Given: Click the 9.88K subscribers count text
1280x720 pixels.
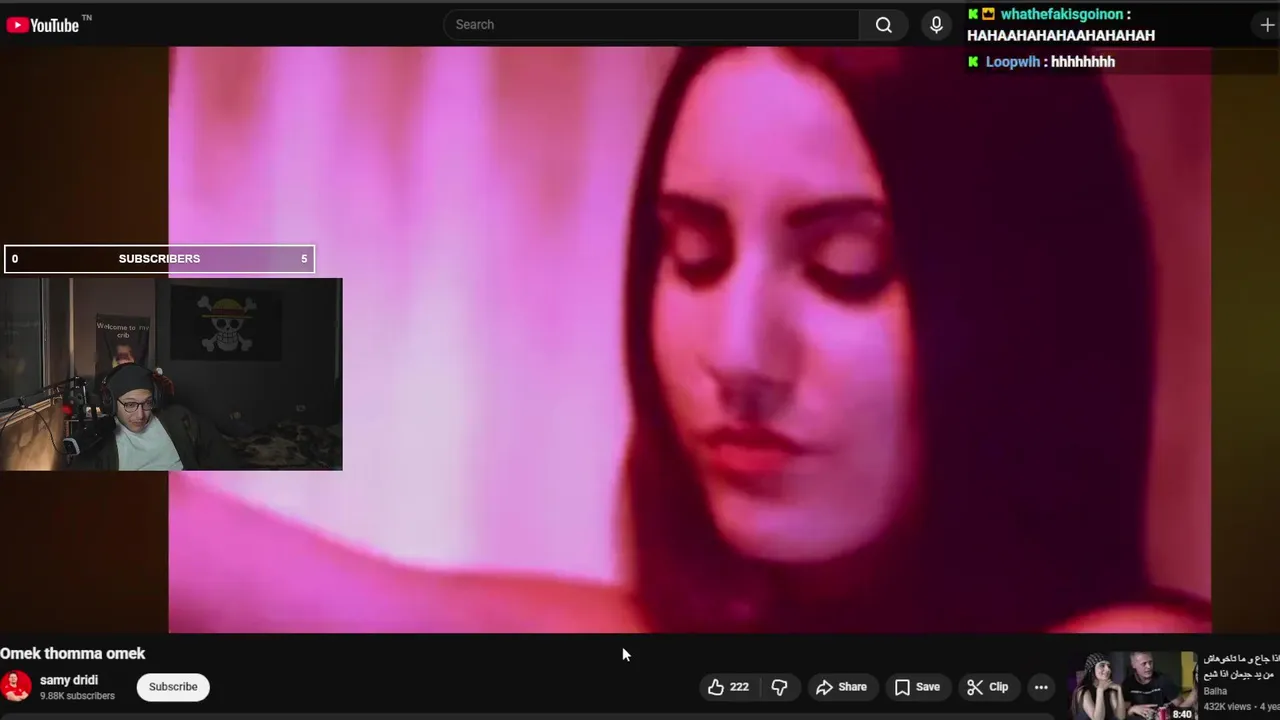Looking at the screenshot, I should (x=77, y=696).
